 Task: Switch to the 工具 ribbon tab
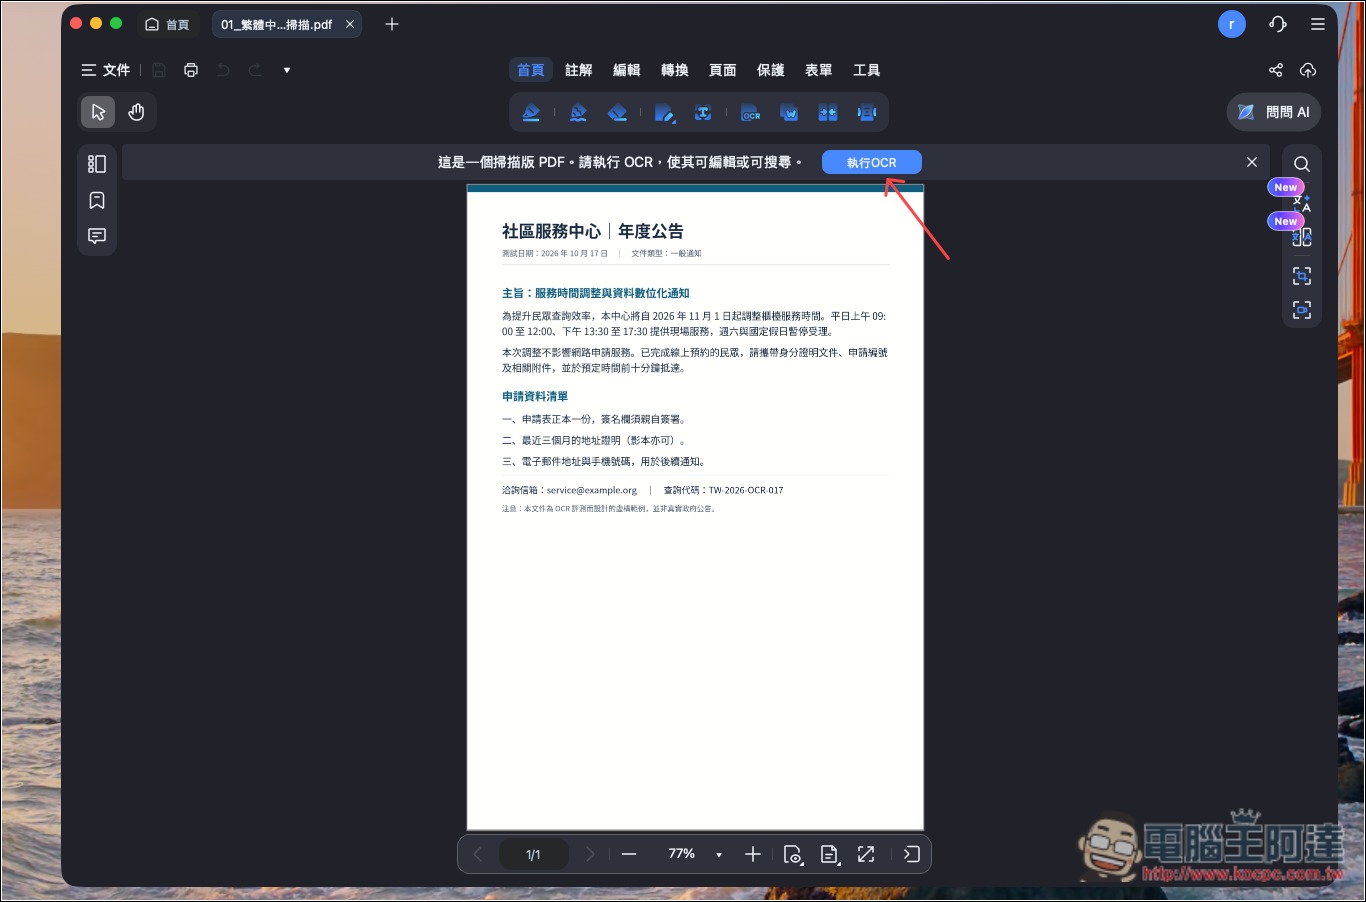pyautogui.click(x=867, y=70)
